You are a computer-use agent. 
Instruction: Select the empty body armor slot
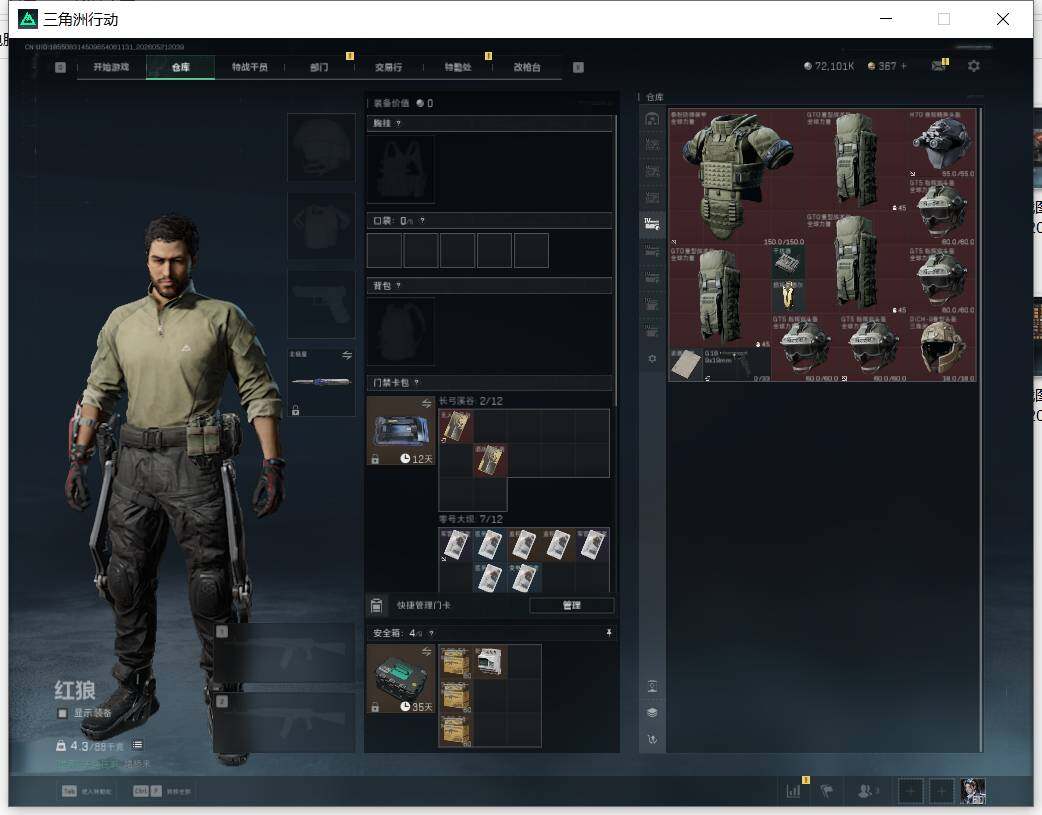coord(321,226)
